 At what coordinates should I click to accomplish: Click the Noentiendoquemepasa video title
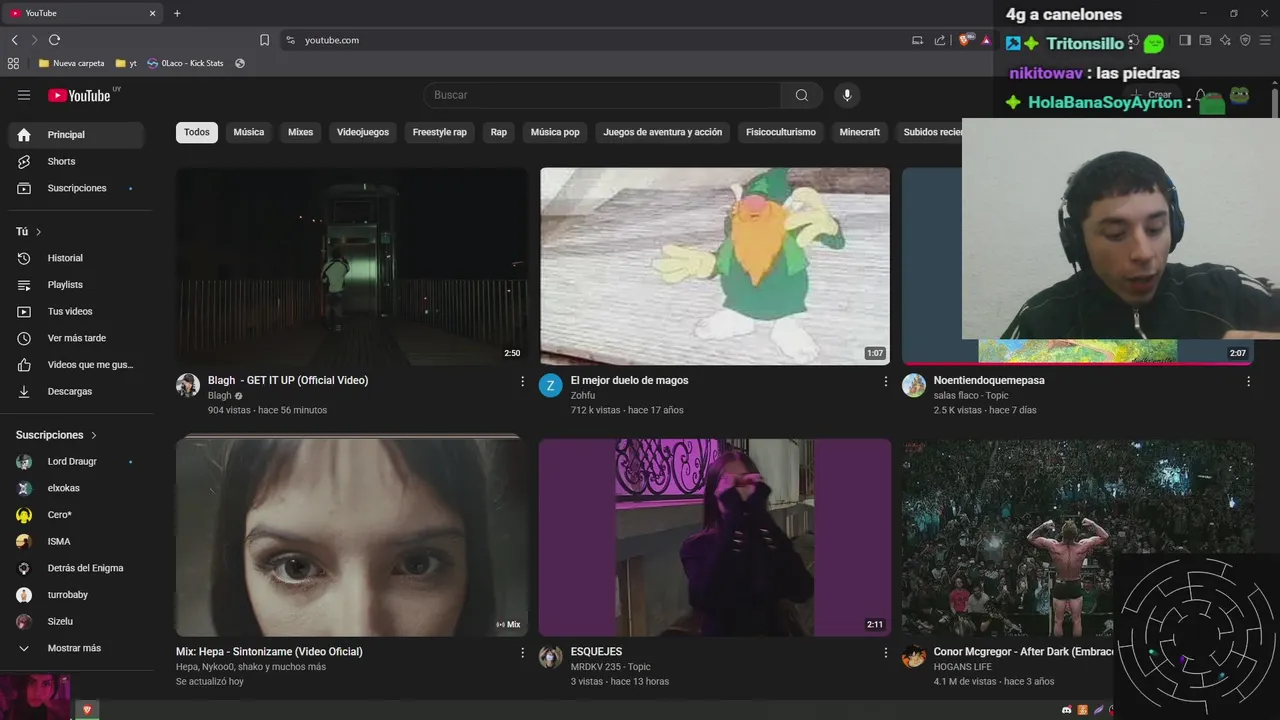[989, 381]
